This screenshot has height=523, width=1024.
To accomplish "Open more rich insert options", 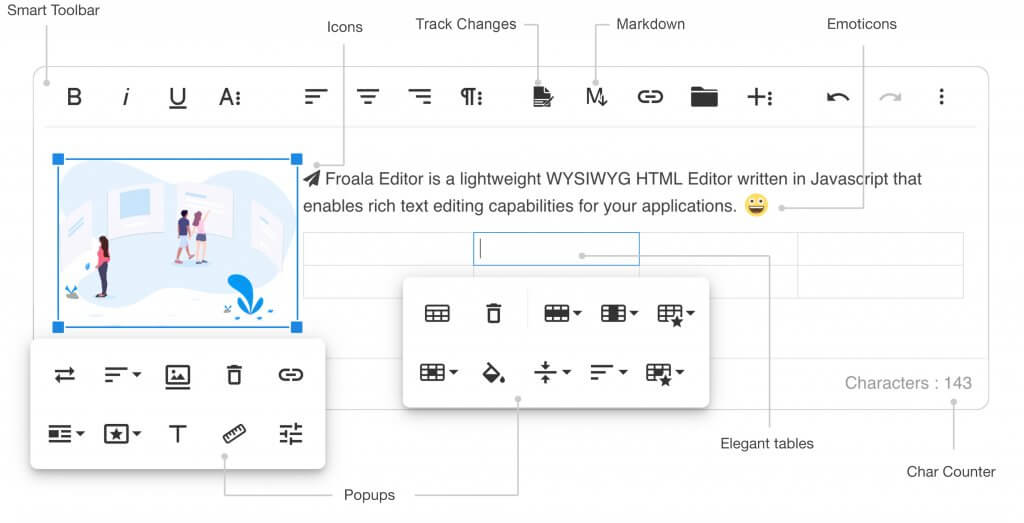I will pyautogui.click(x=760, y=97).
